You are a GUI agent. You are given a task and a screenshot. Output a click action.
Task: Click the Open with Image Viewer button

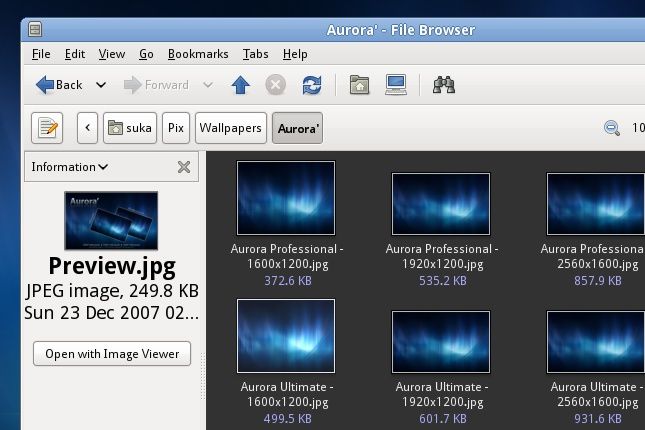[112, 353]
